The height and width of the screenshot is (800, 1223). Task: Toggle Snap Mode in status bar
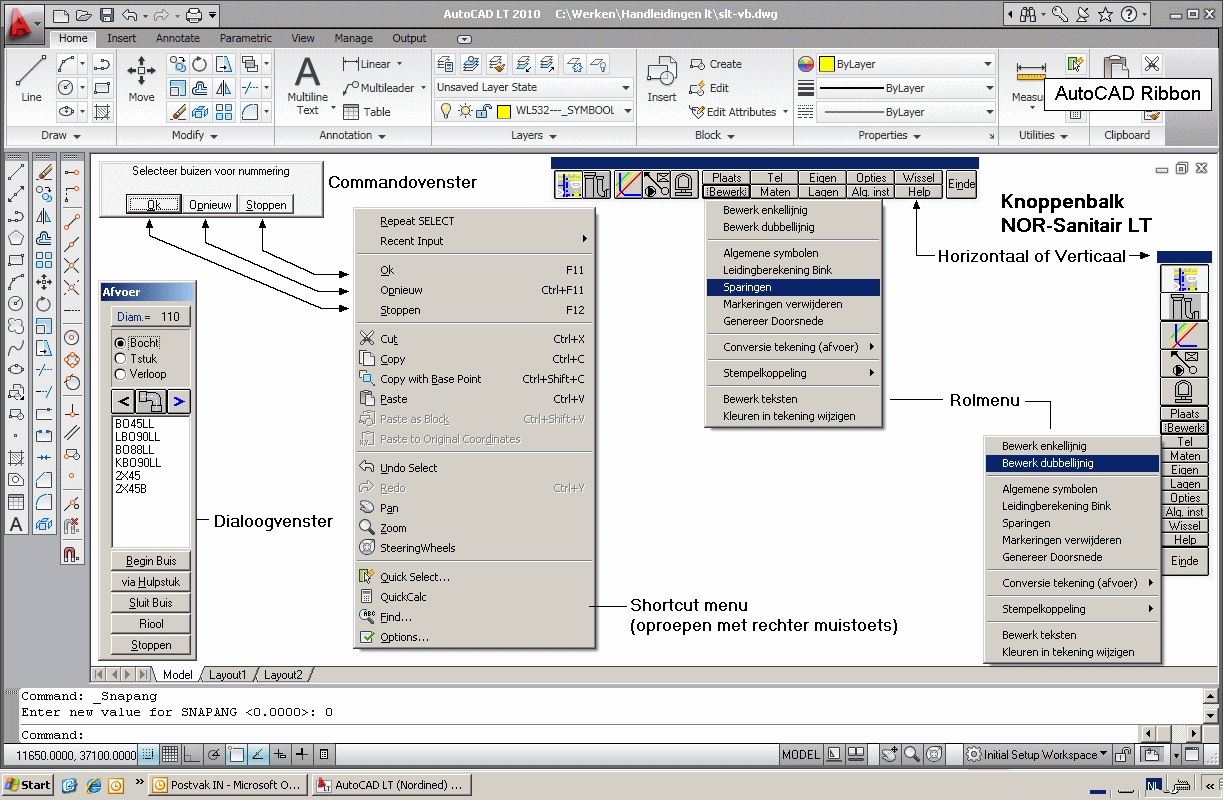tap(149, 755)
